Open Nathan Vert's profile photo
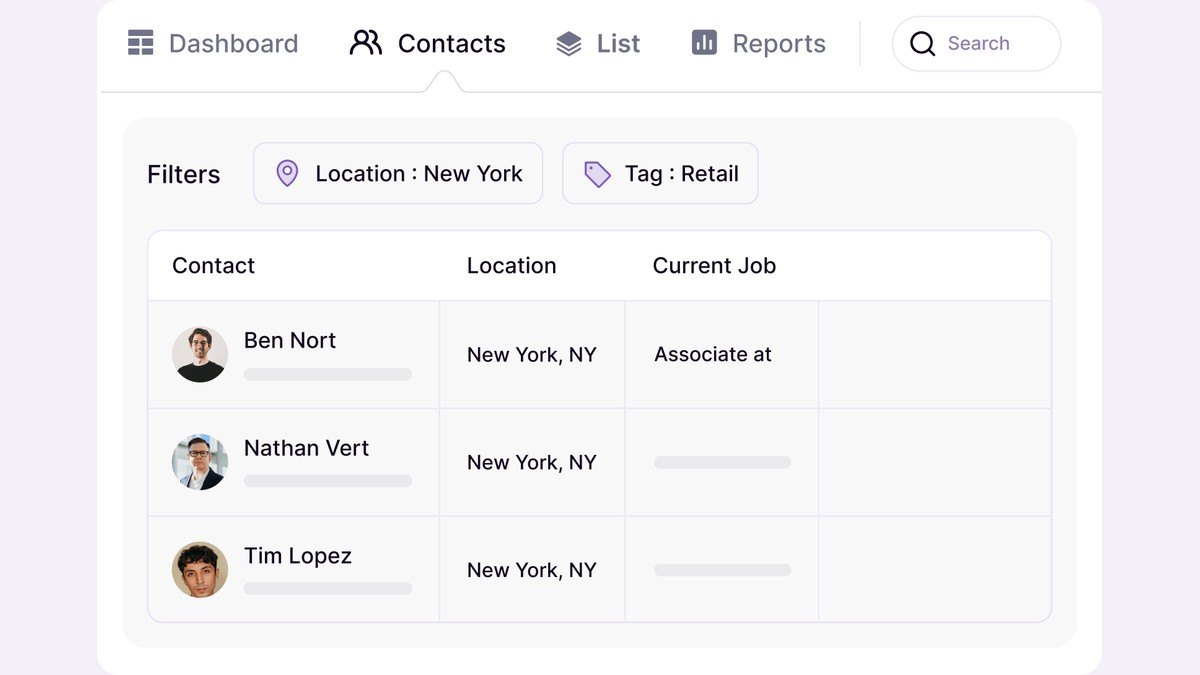 coord(200,462)
